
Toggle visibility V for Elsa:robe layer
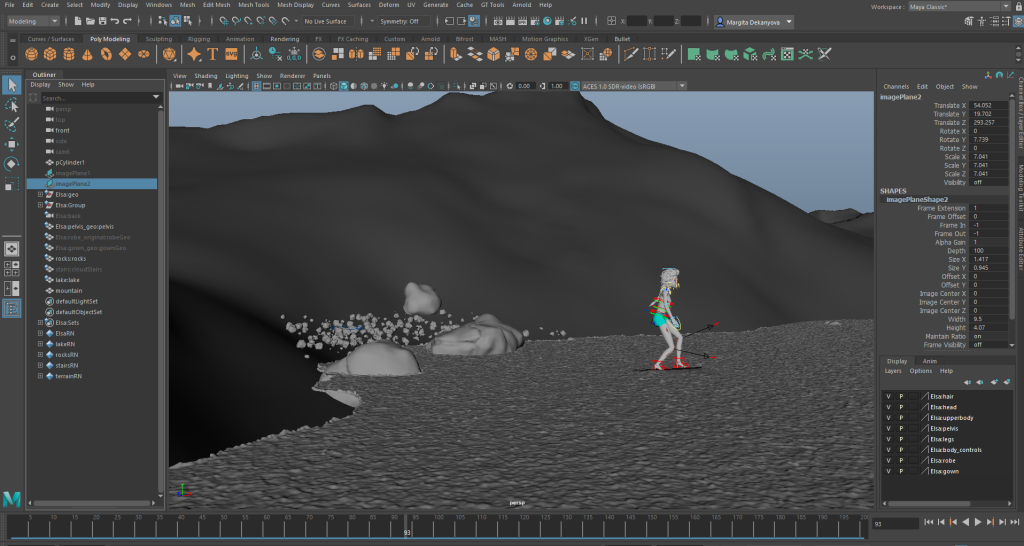(888, 460)
